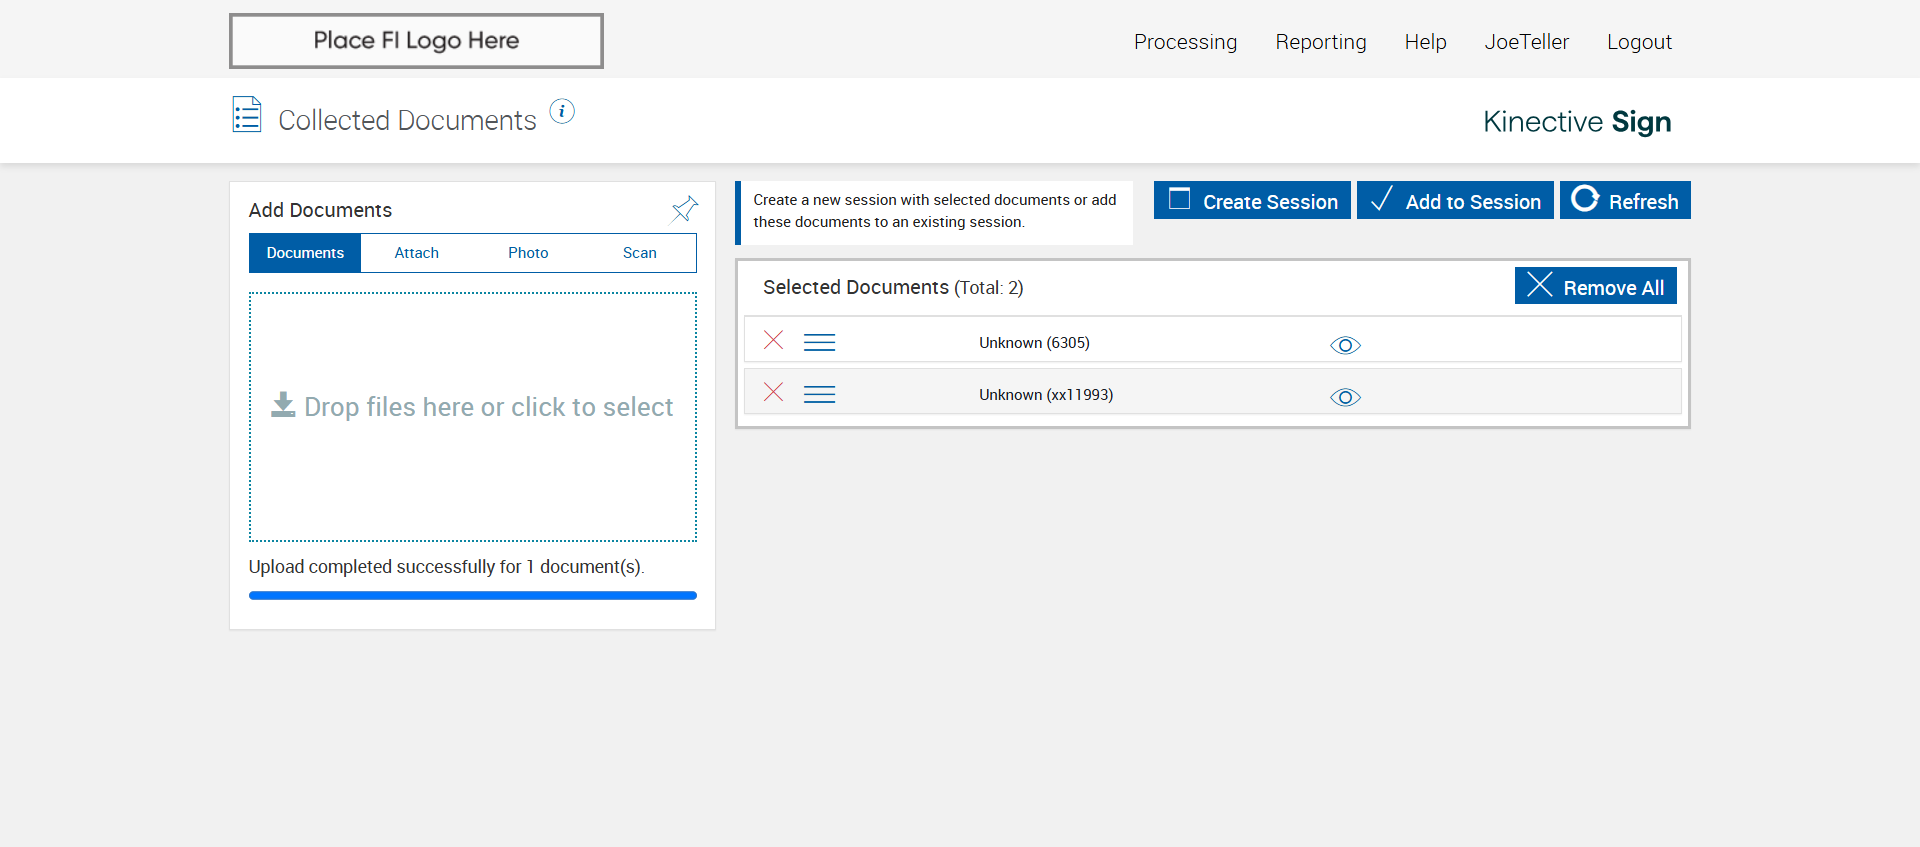Switch to the Attach tab
The image size is (1920, 847).
(416, 253)
